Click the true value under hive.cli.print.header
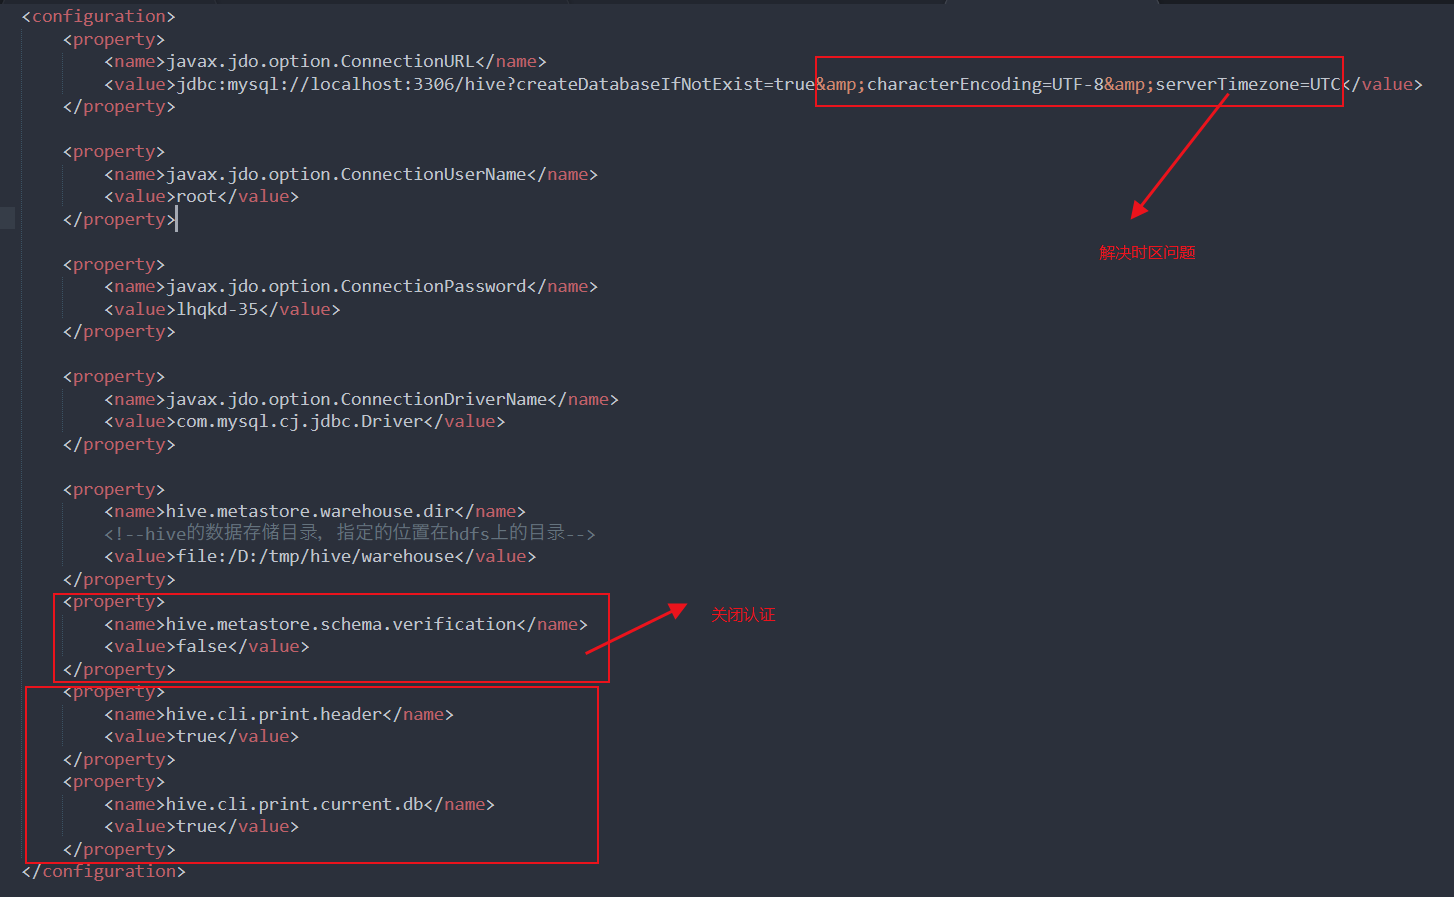This screenshot has width=1454, height=897. pos(196,736)
